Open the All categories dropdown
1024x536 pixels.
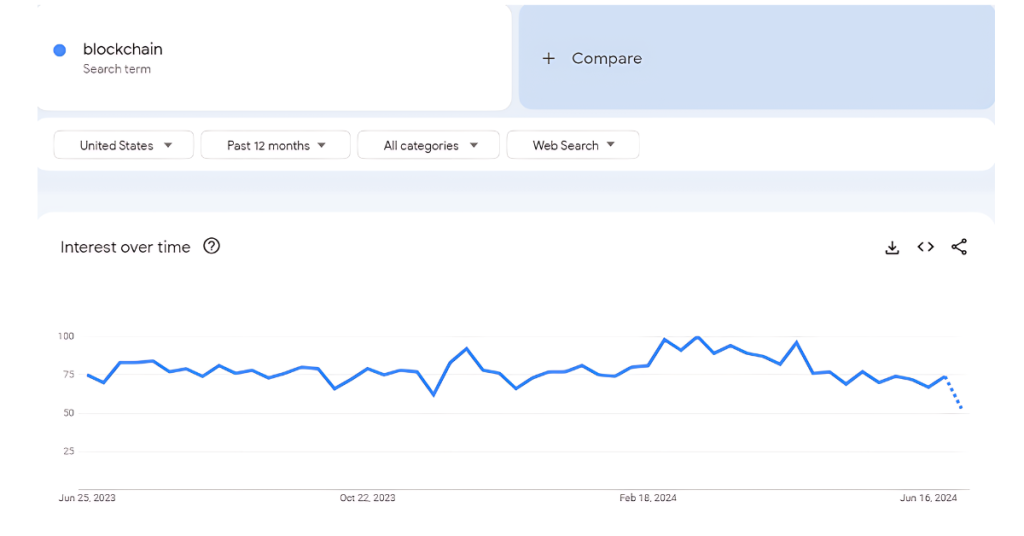[x=431, y=145]
